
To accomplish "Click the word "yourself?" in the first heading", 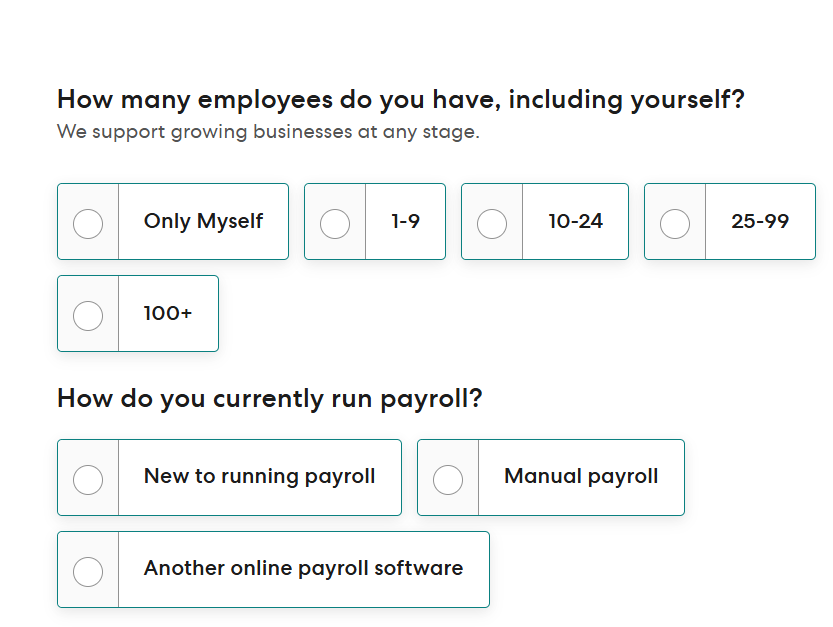I will [x=687, y=100].
